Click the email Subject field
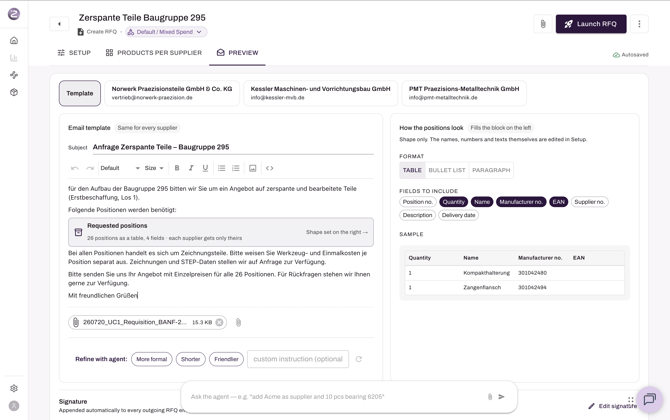Image resolution: width=670 pixels, height=420 pixels. 233,147
